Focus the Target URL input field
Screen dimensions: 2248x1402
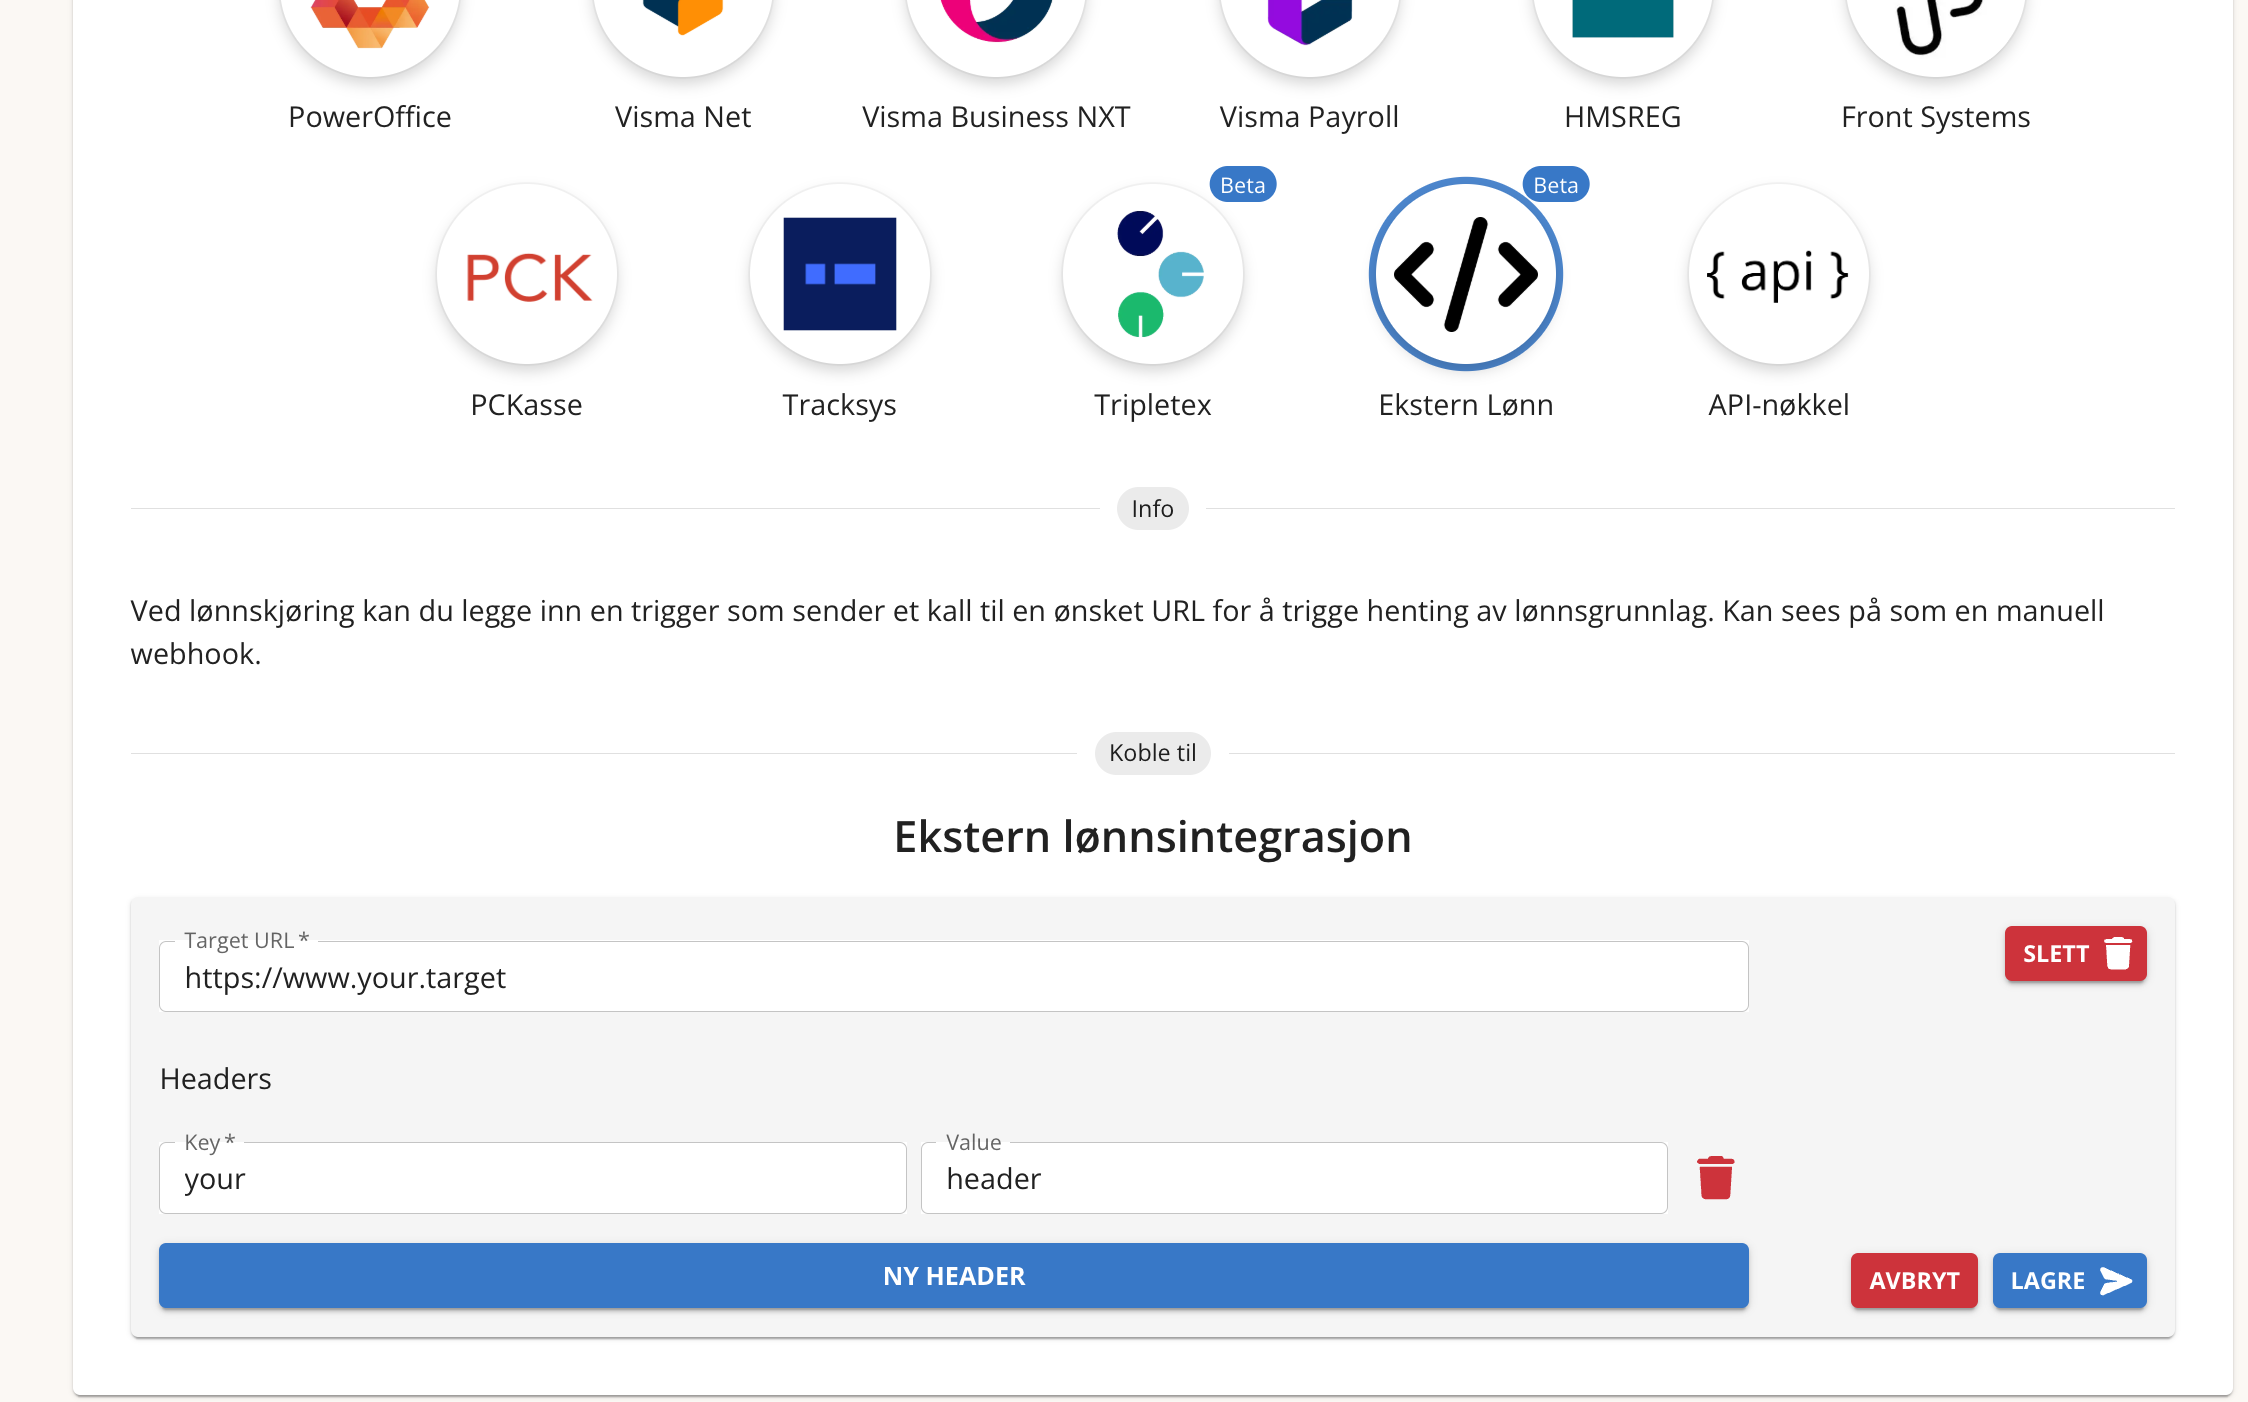[953, 977]
